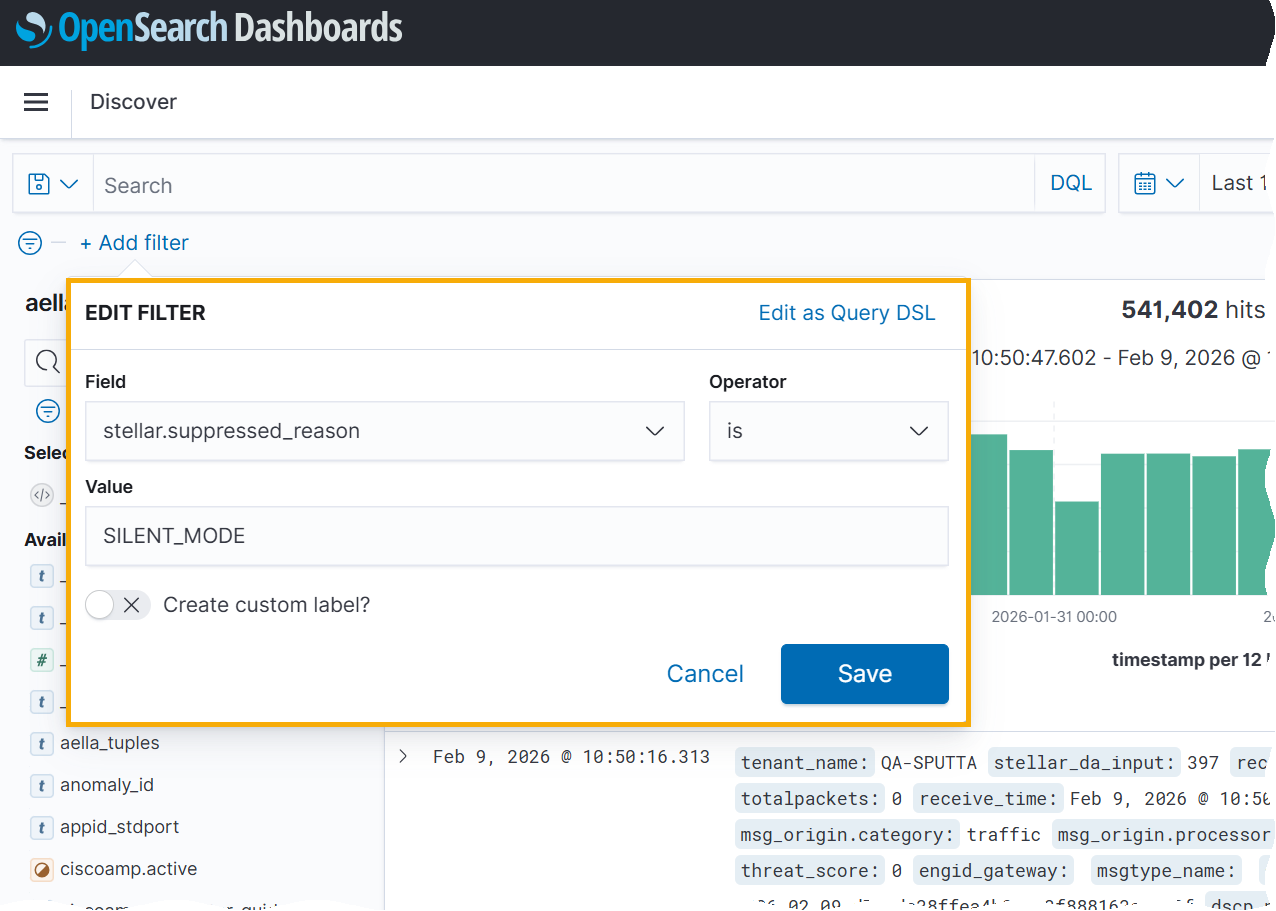The image size is (1276, 911).
Task: Click the ciscoamp.active boolean field icon
Action: 41,869
